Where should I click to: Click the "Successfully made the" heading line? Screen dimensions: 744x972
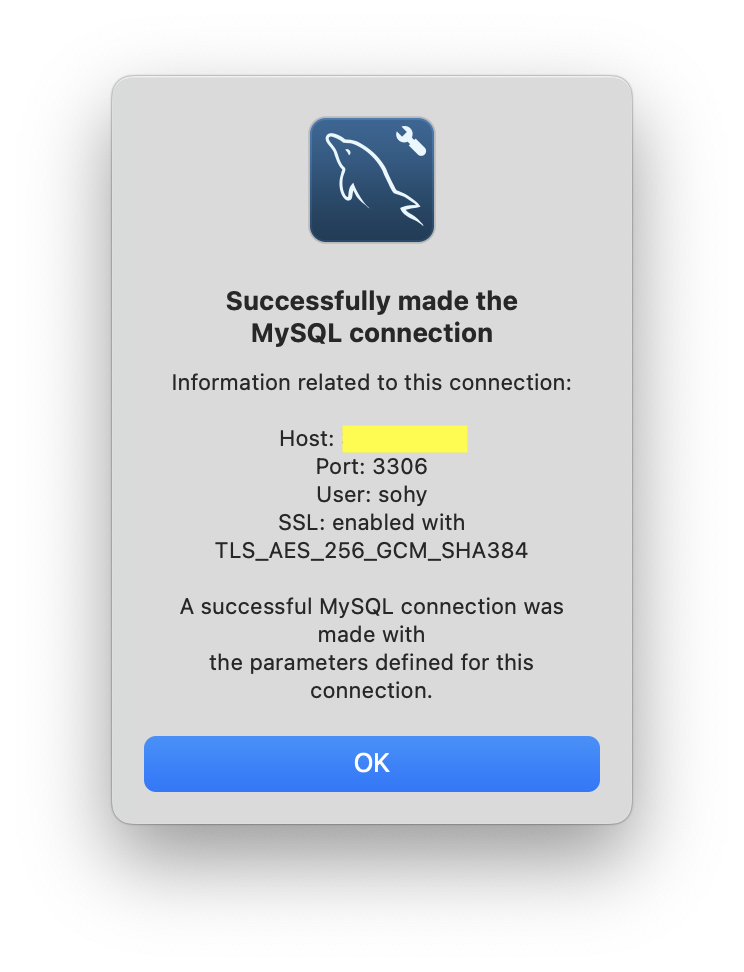[372, 301]
